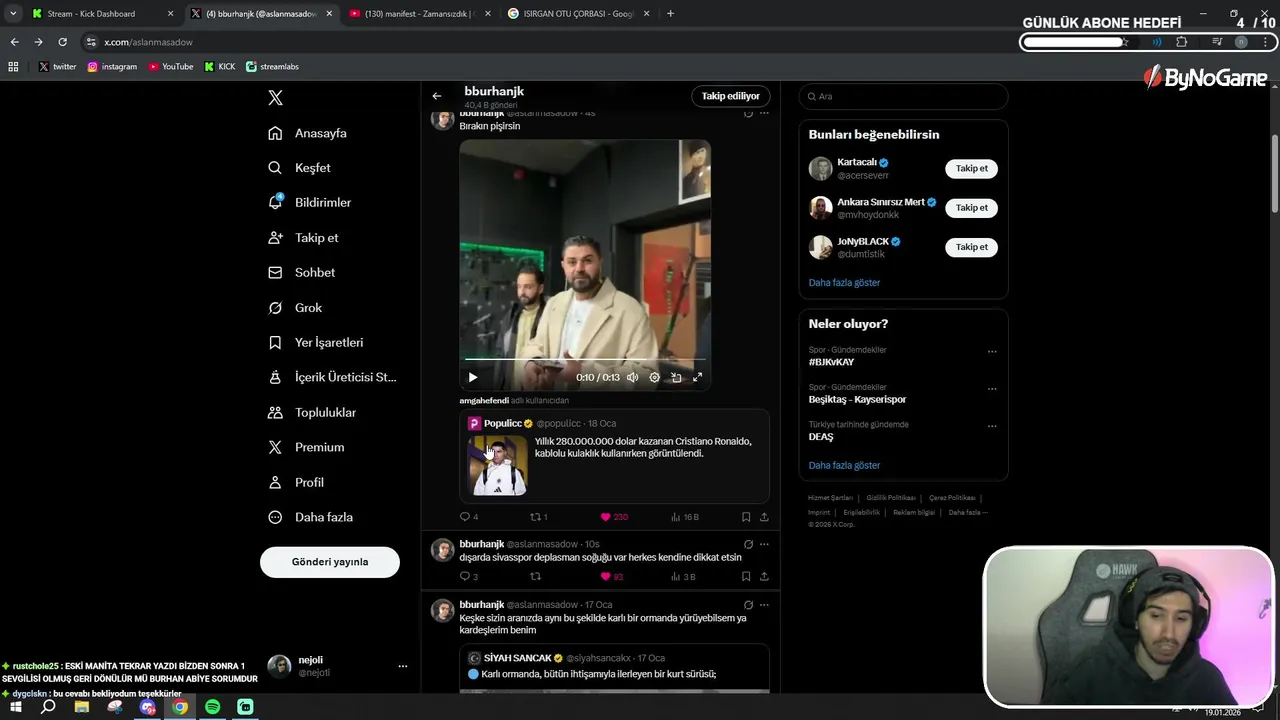The width and height of the screenshot is (1280, 720).
Task: Open more options on Bırakın pişirsin post
Action: pos(764,113)
